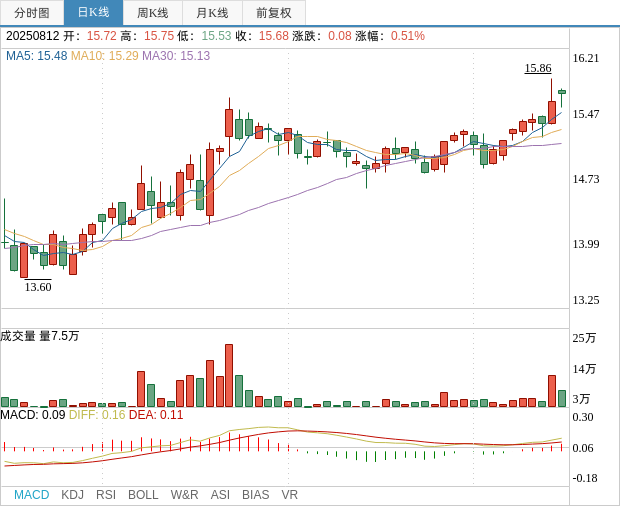620x506 pixels.
Task: Switch to the 分时图 tab
Action: [32, 13]
